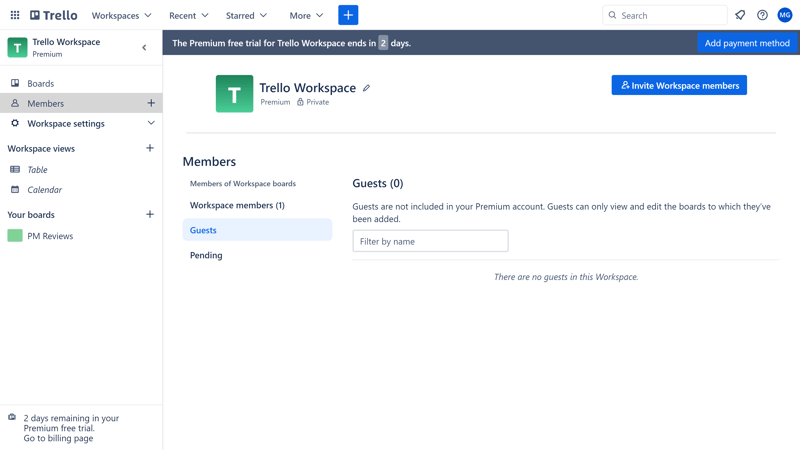800x450 pixels.
Task: Select the Guests tab
Action: 257,230
